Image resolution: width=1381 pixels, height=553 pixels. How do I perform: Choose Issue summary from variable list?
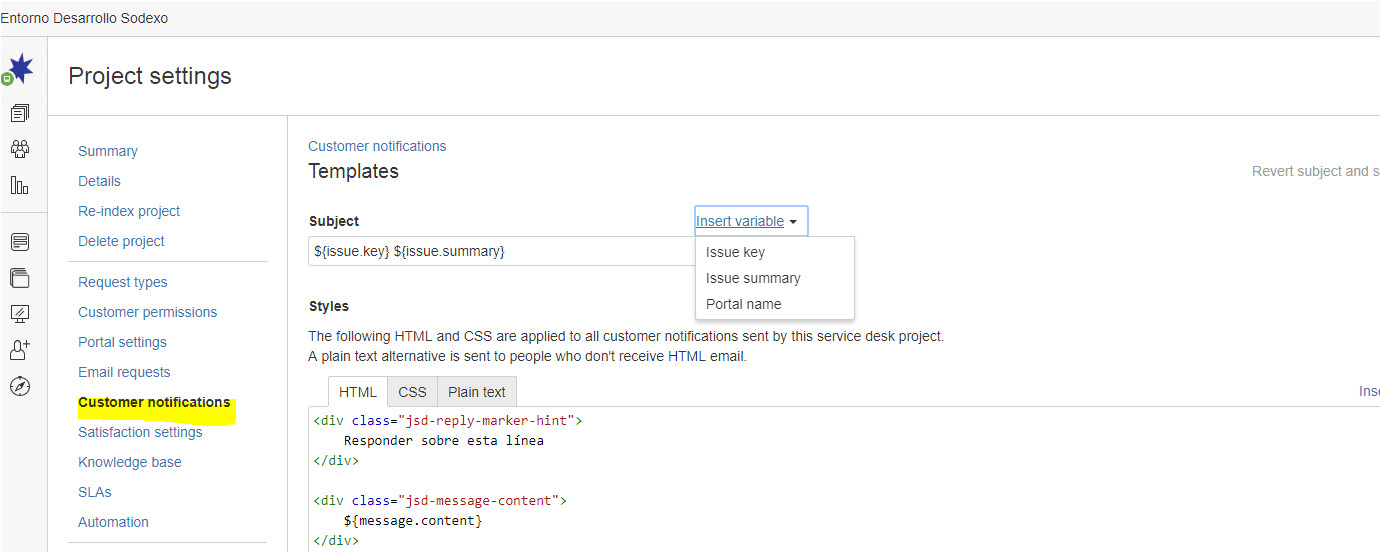click(x=753, y=278)
